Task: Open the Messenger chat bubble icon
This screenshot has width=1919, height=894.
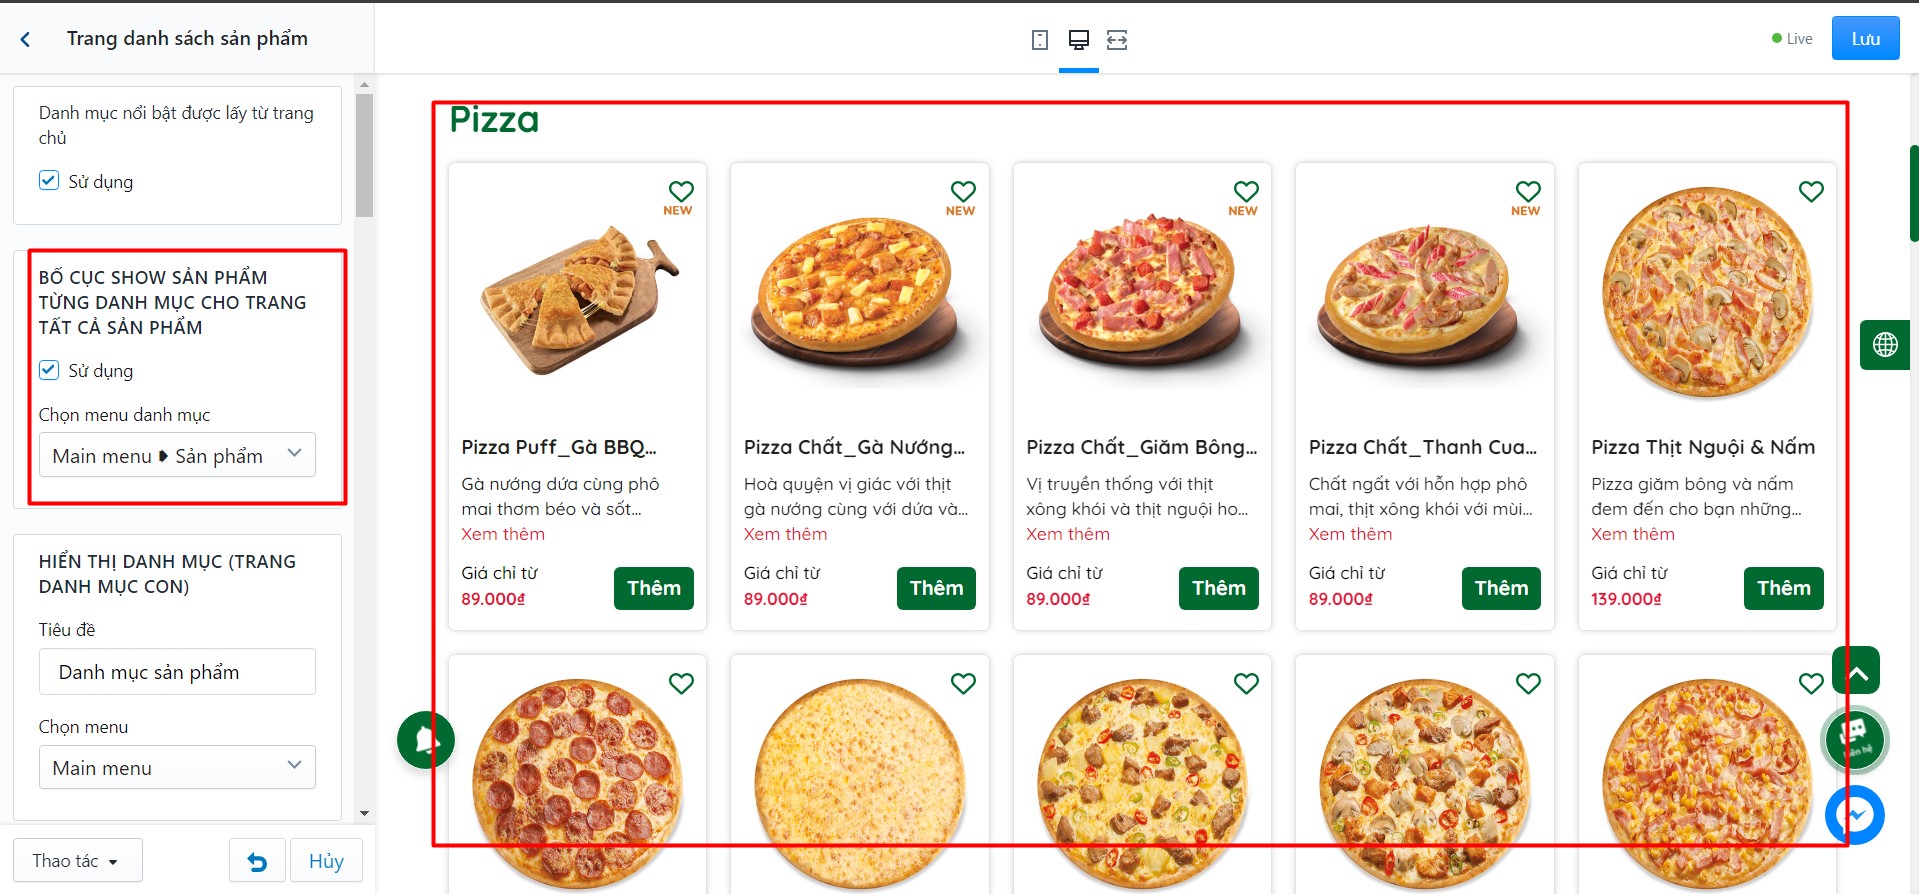Action: tap(1855, 815)
